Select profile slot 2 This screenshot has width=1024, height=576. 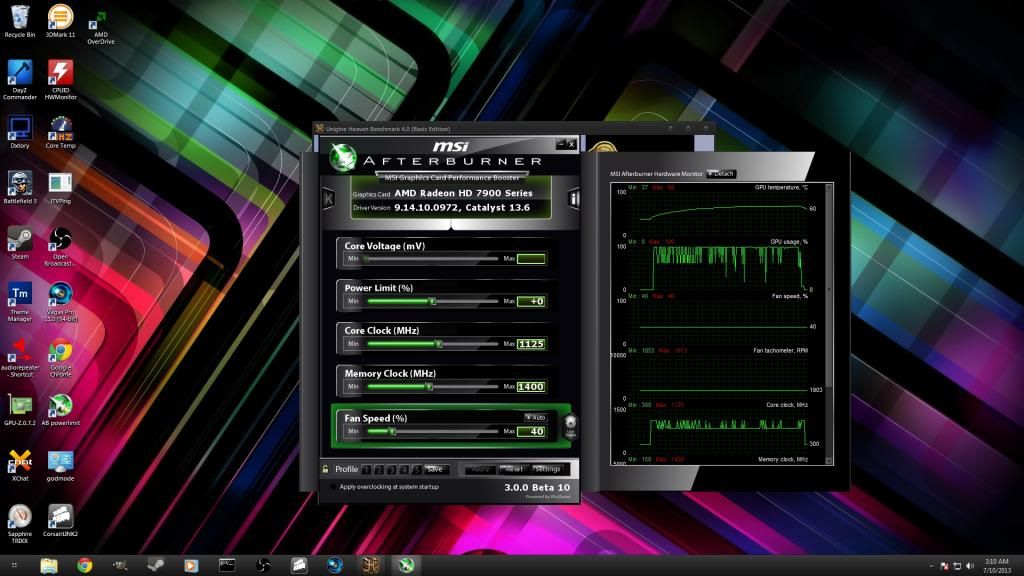[379, 469]
